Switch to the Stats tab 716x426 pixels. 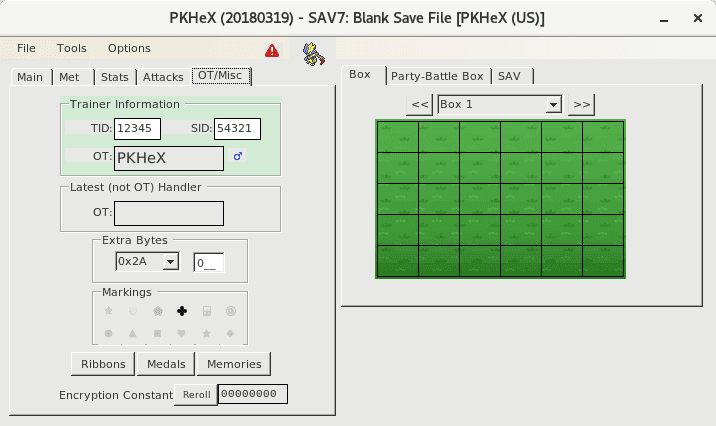click(x=115, y=77)
